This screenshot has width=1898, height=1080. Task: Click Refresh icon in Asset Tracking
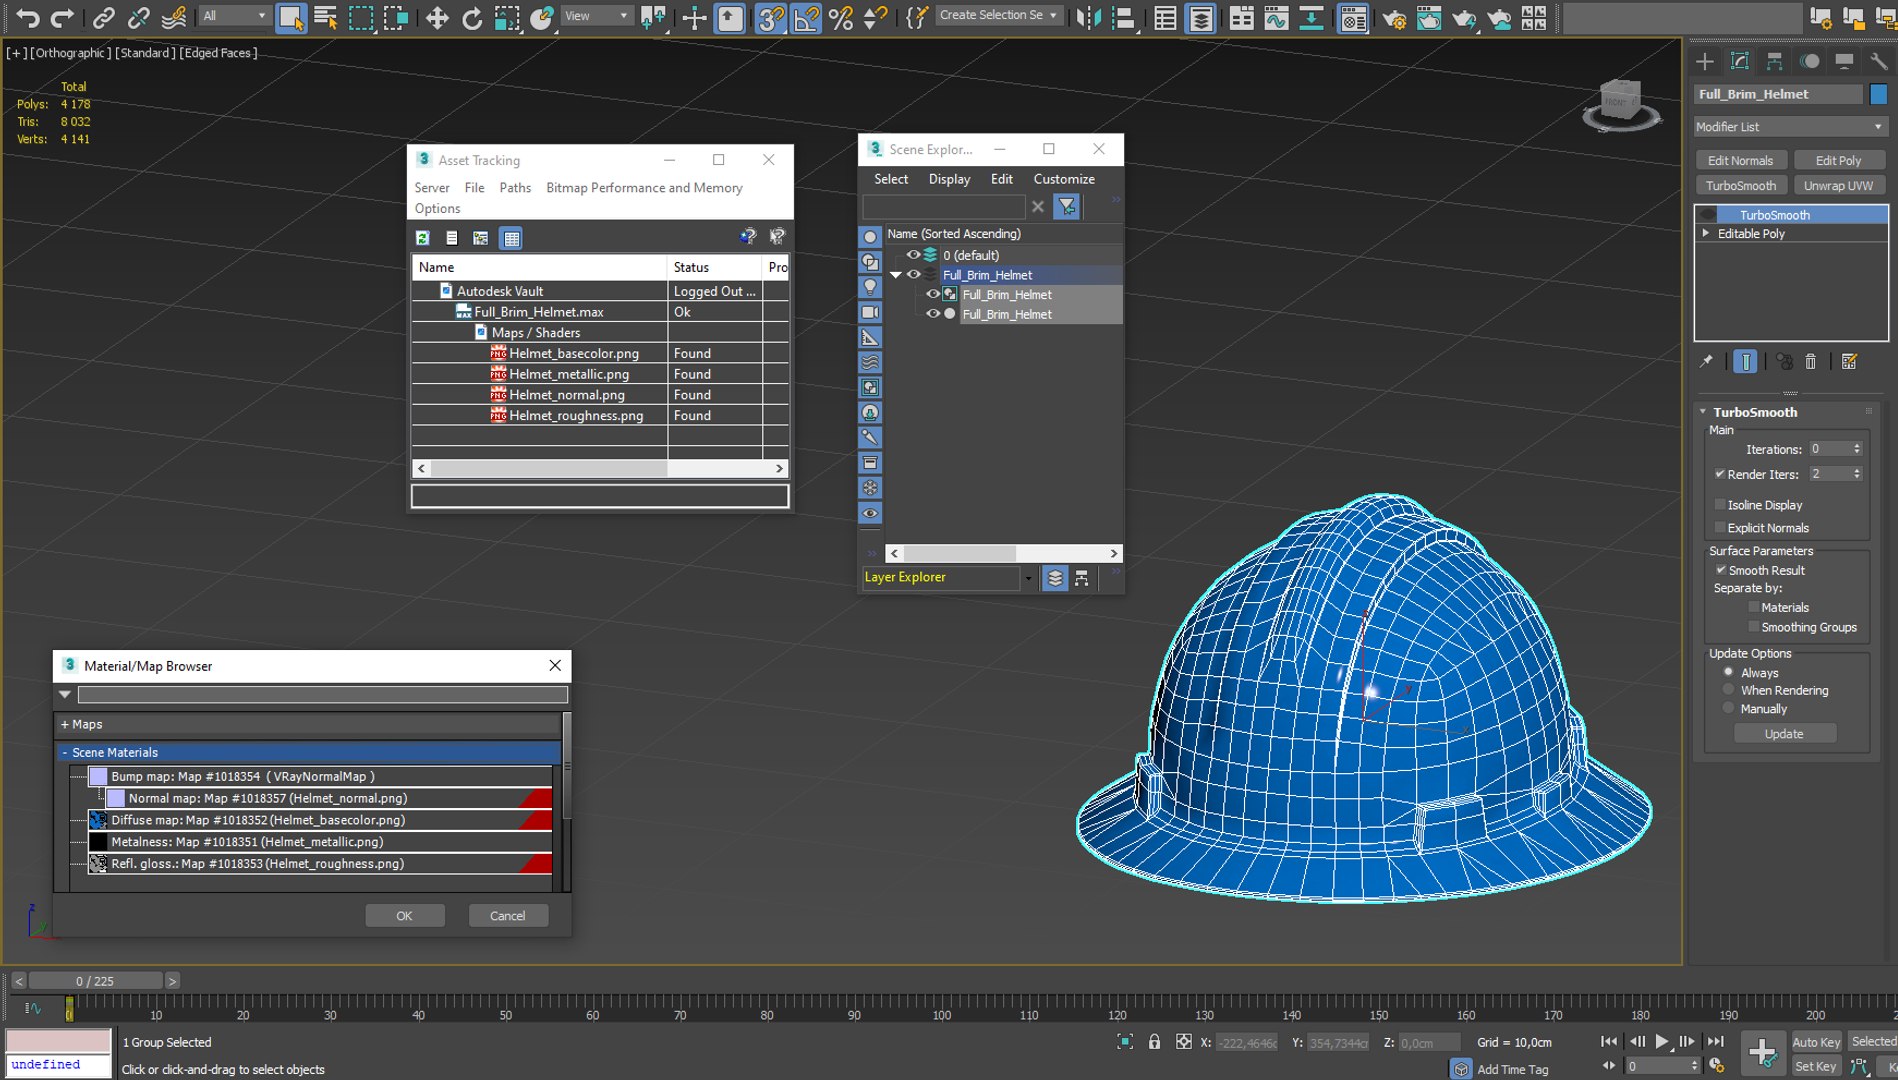tap(423, 238)
